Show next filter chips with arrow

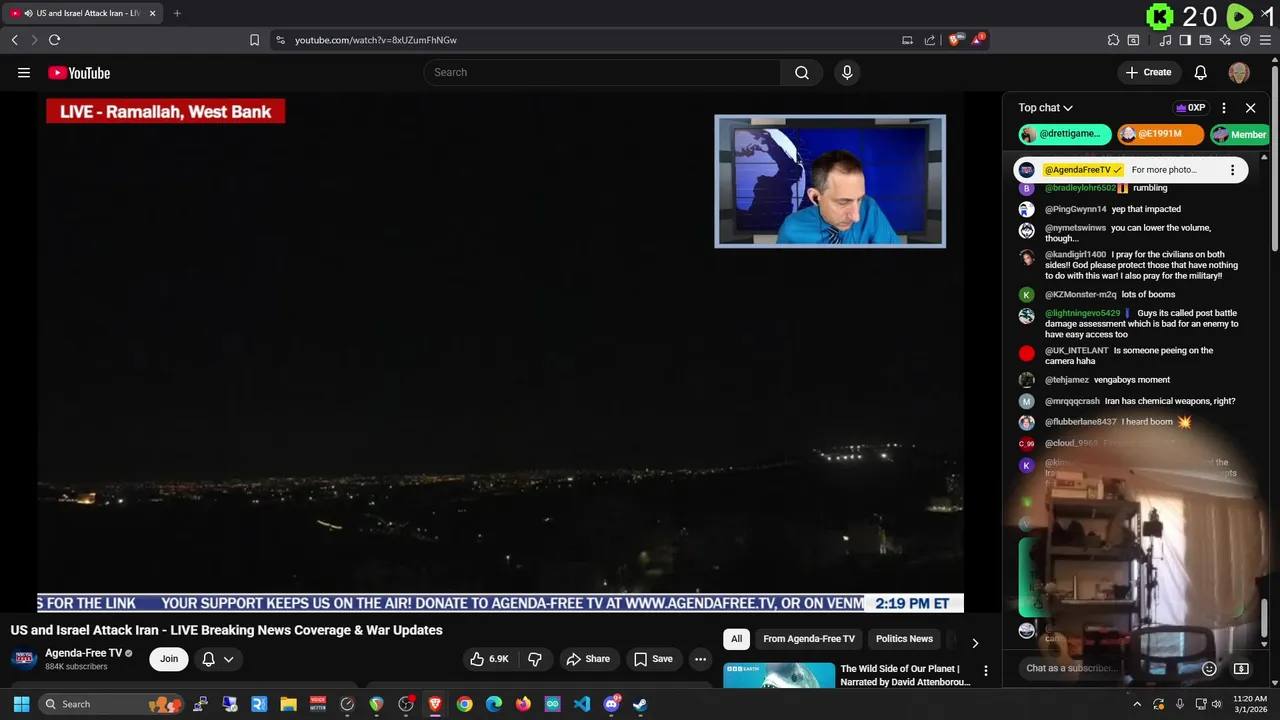975,643
